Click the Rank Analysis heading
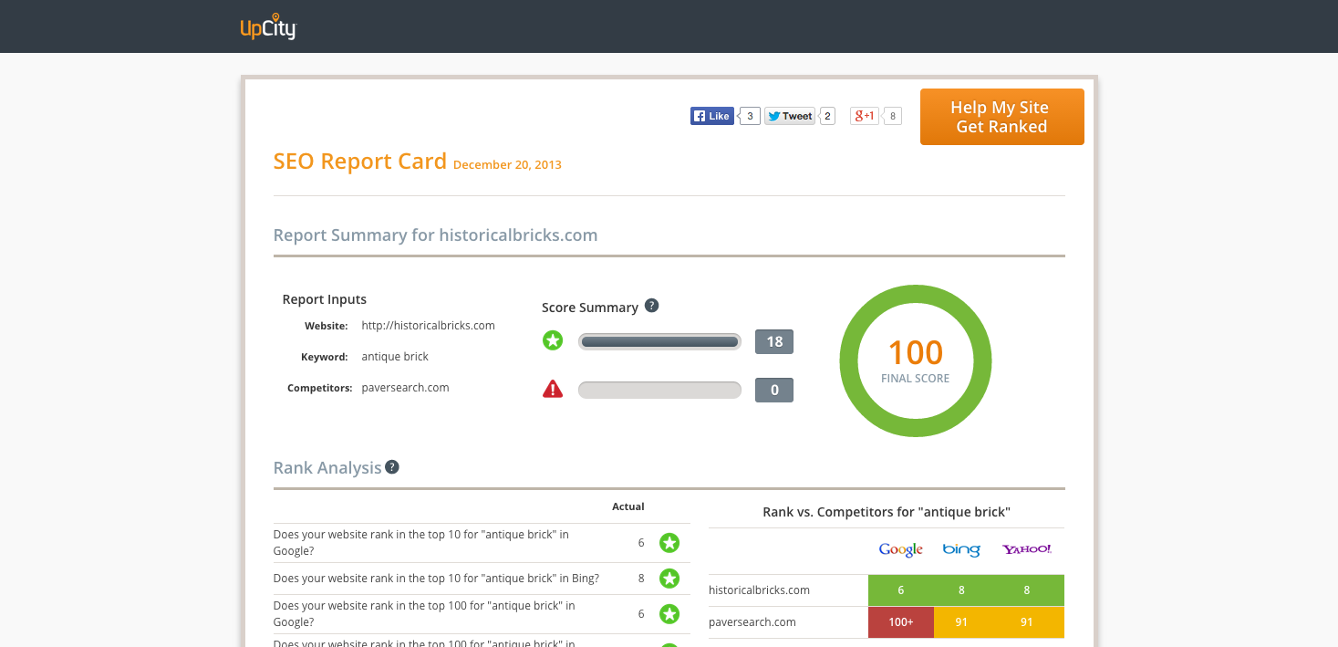Image resolution: width=1338 pixels, height=647 pixels. pyautogui.click(x=327, y=467)
